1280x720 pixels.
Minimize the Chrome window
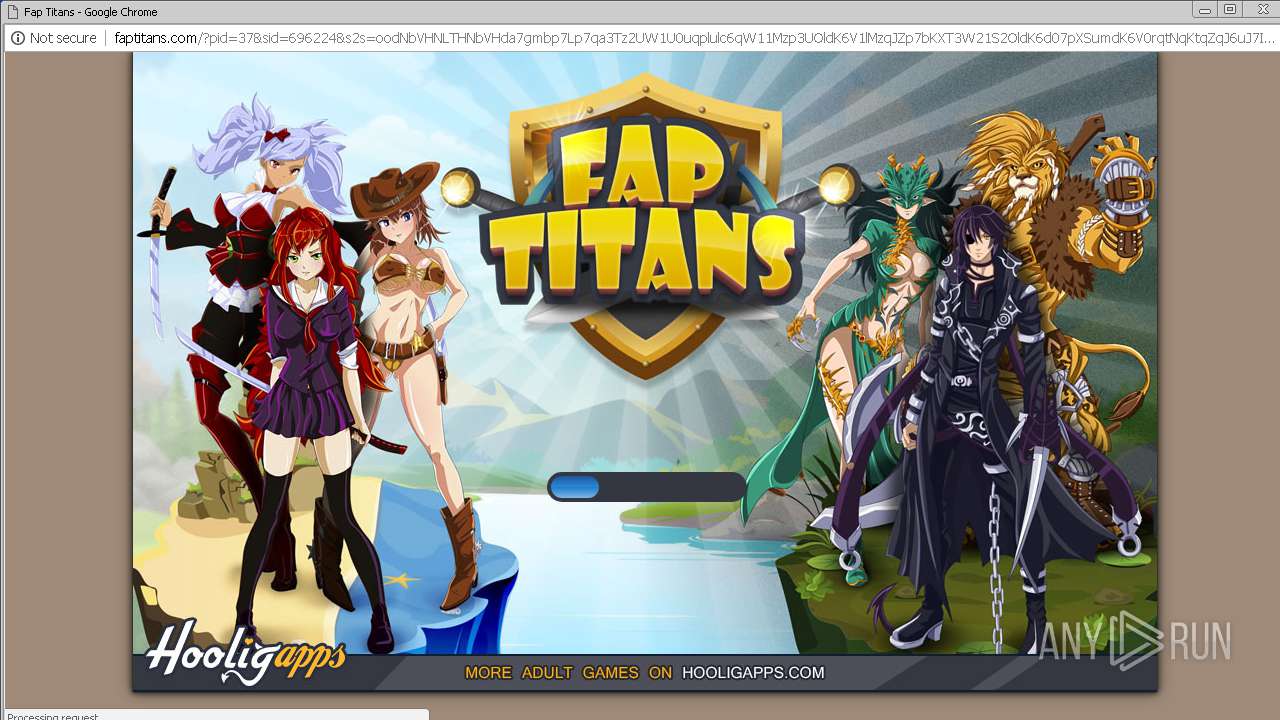click(1205, 10)
